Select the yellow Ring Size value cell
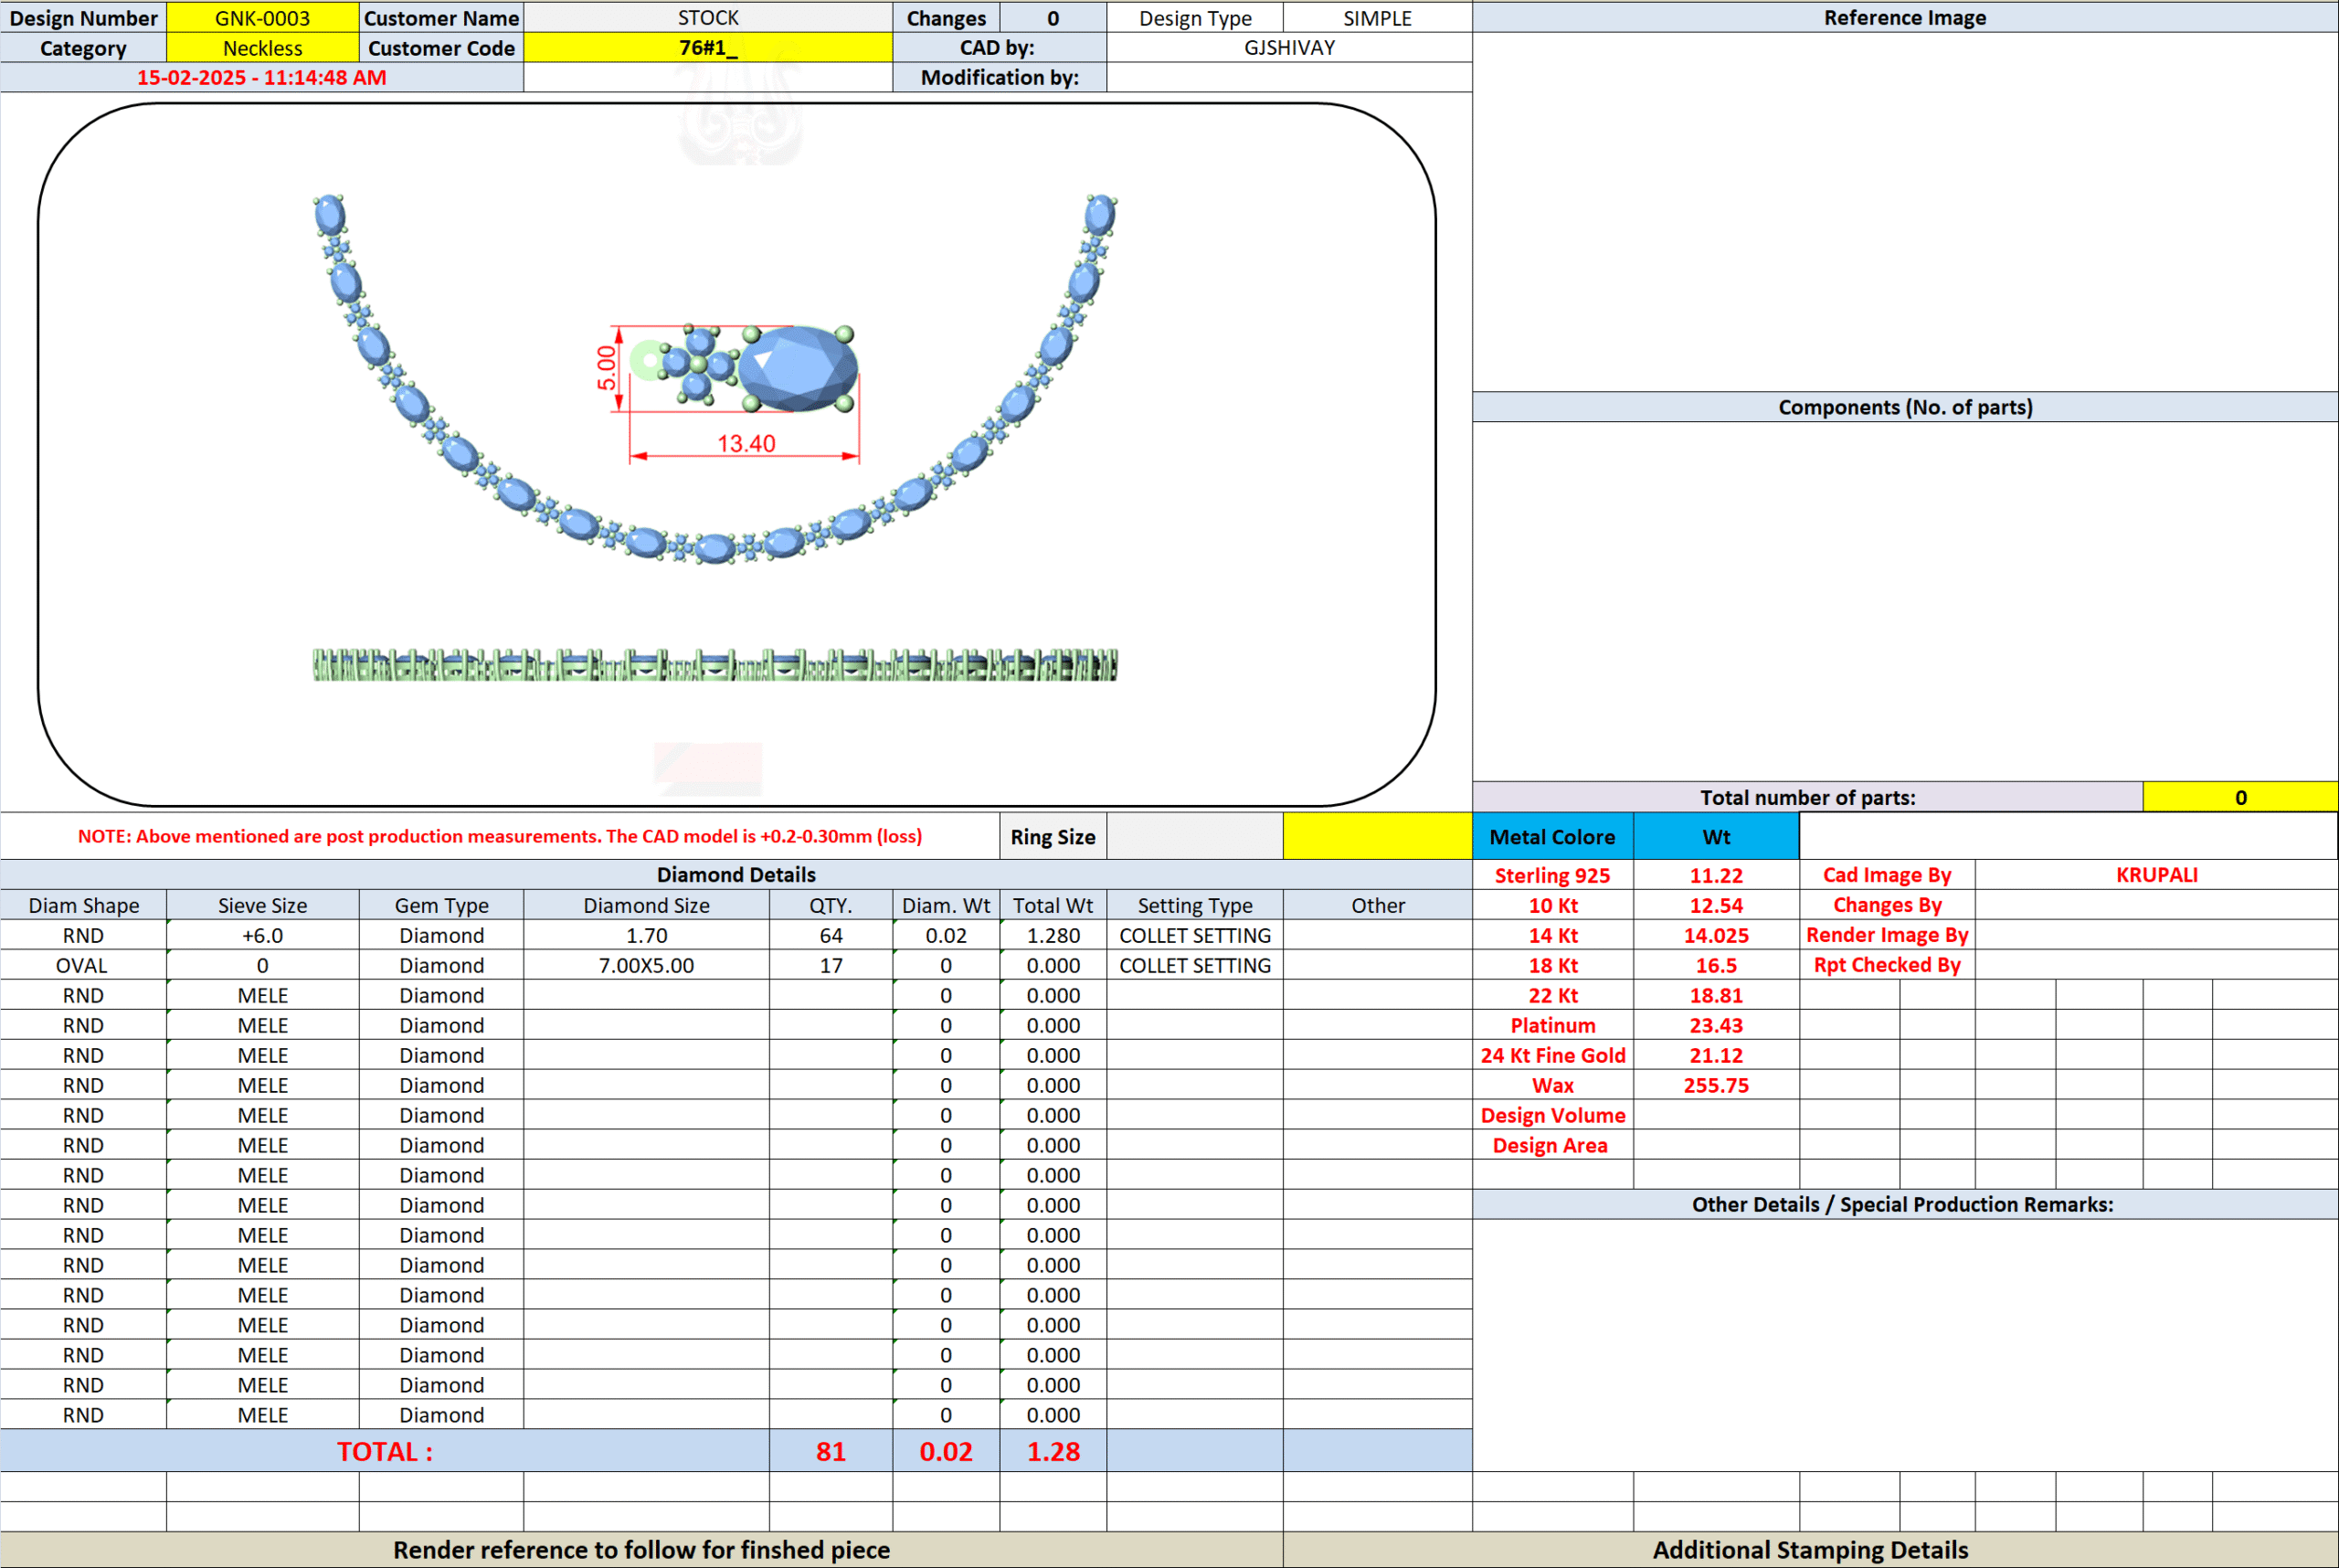Screen dimensions: 2339x1568 pyautogui.click(x=1376, y=837)
